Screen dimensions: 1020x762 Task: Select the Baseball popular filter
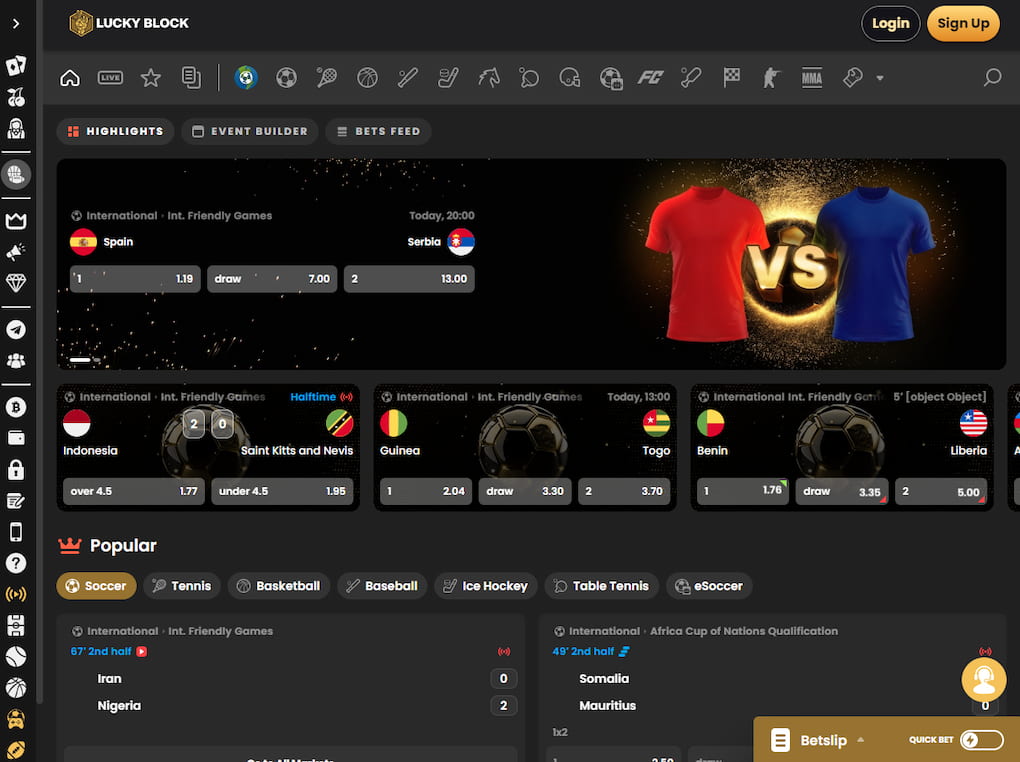click(x=382, y=586)
